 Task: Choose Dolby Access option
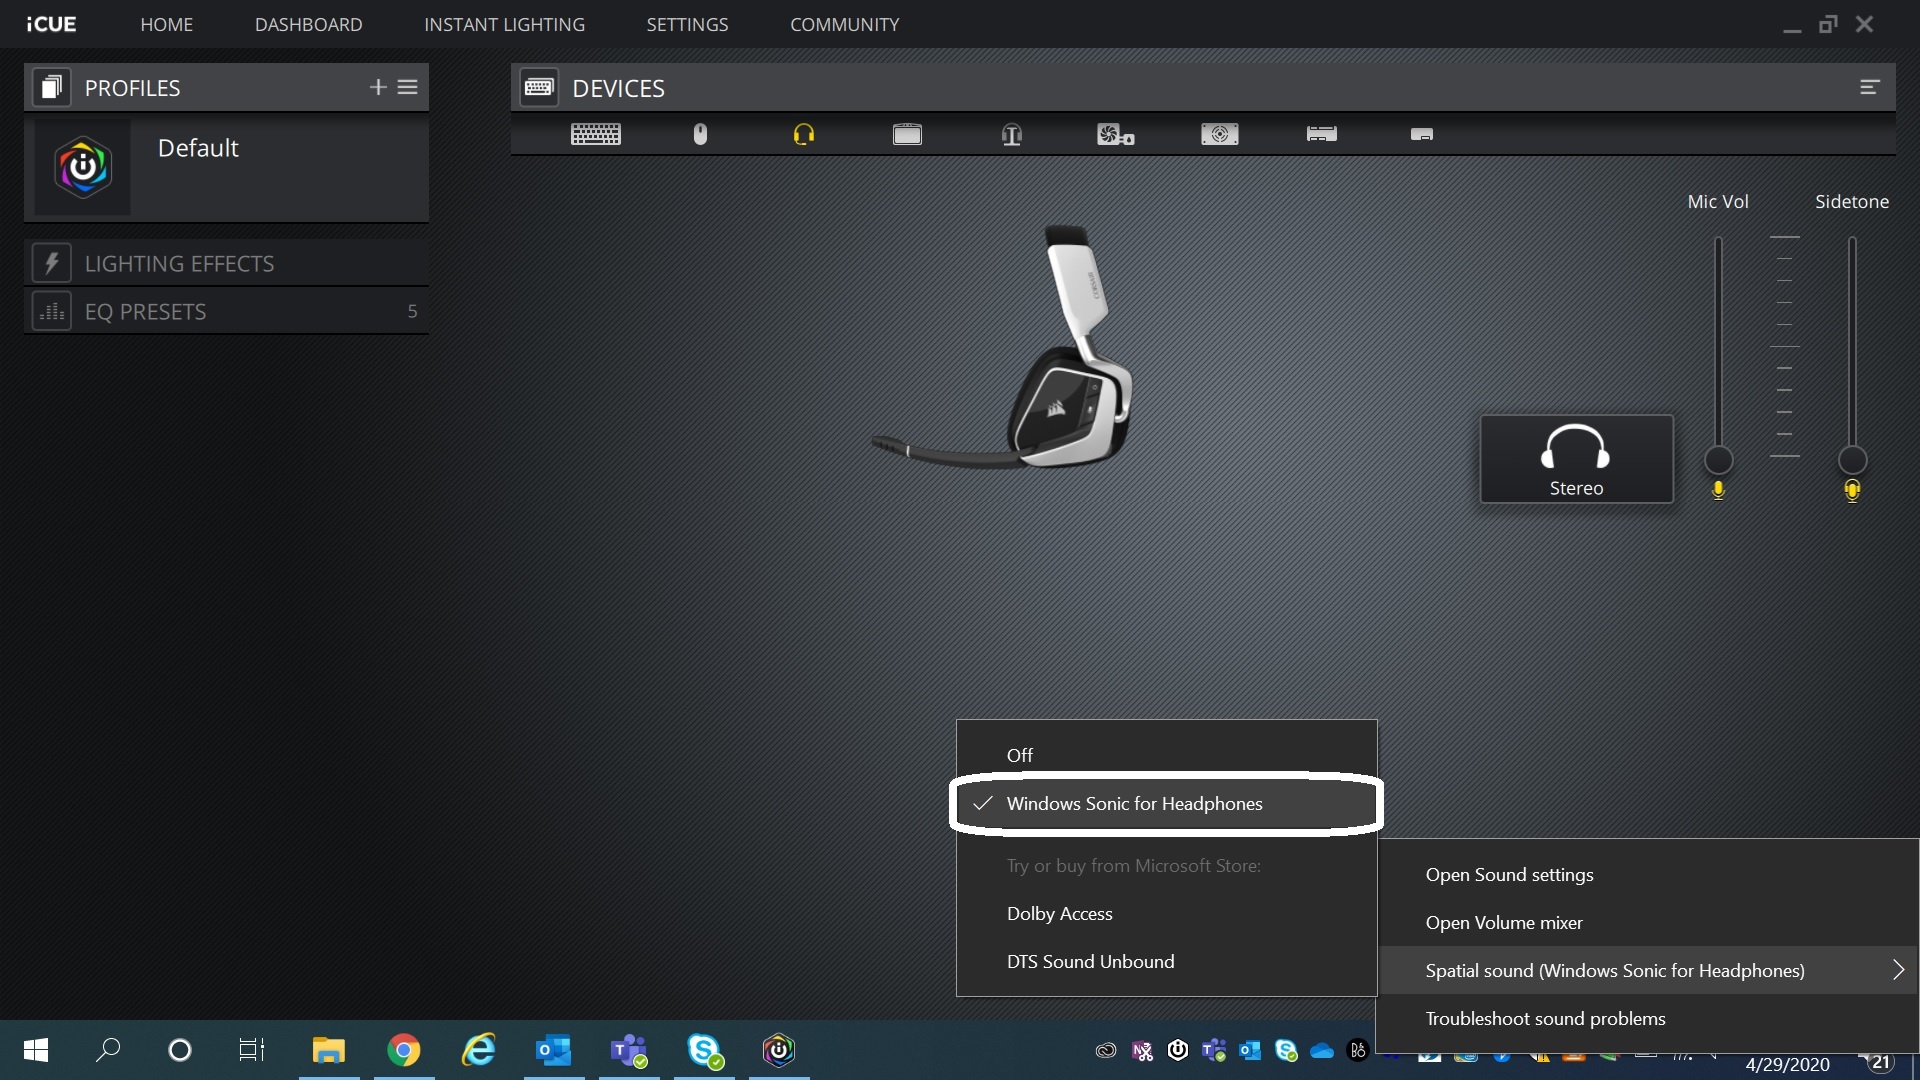coord(1166,913)
